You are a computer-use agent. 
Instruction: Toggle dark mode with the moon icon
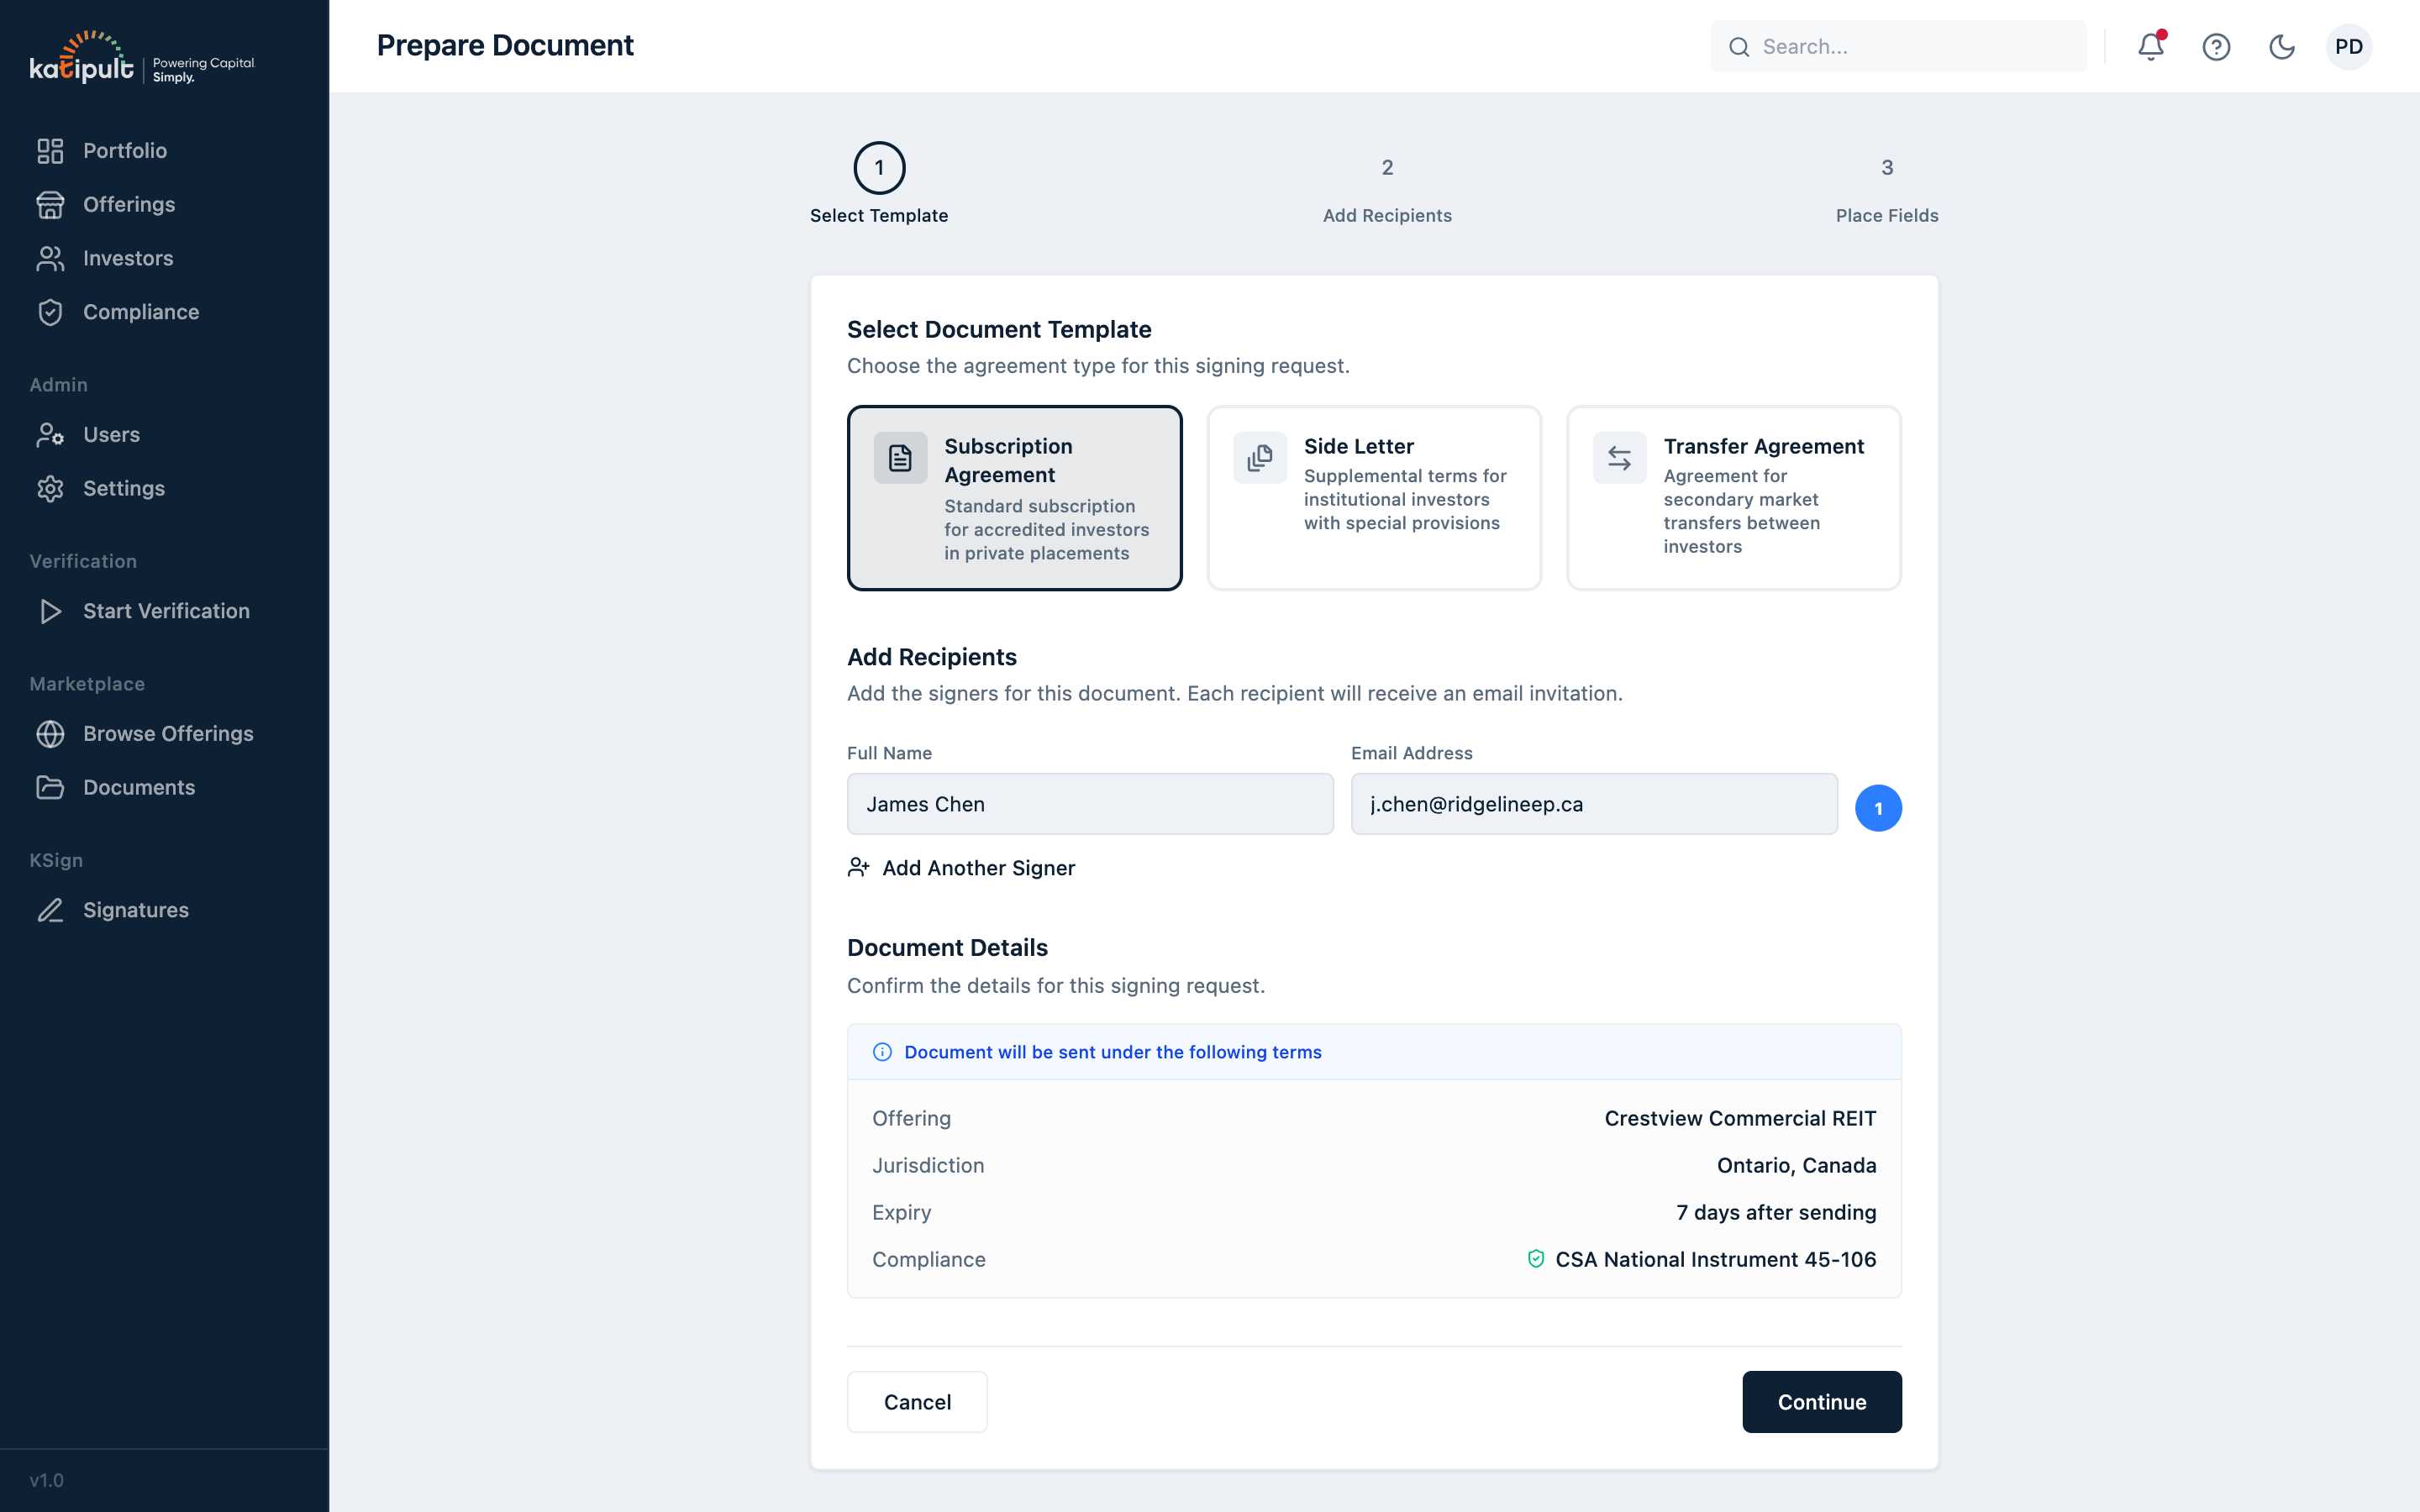point(2283,46)
